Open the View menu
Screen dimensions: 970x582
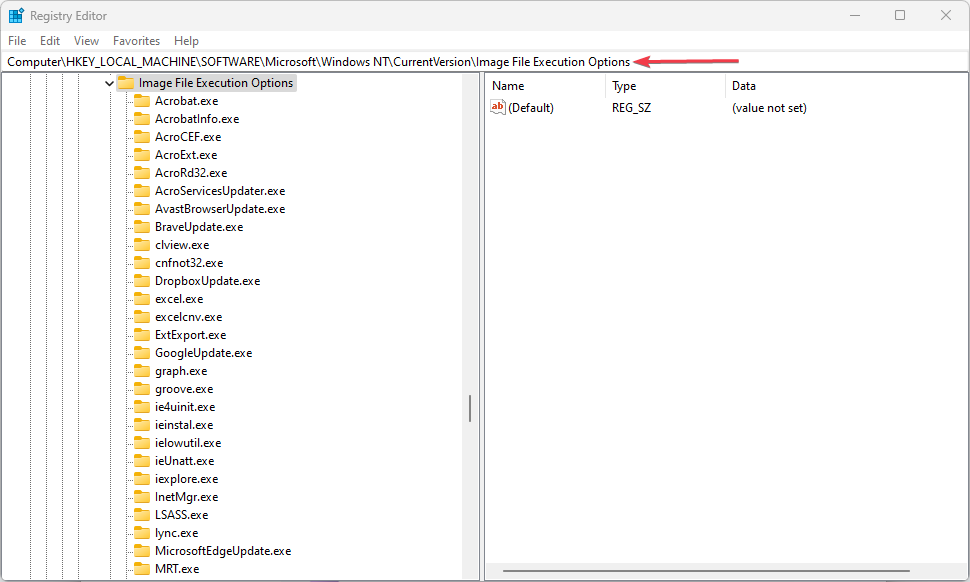click(x=86, y=41)
